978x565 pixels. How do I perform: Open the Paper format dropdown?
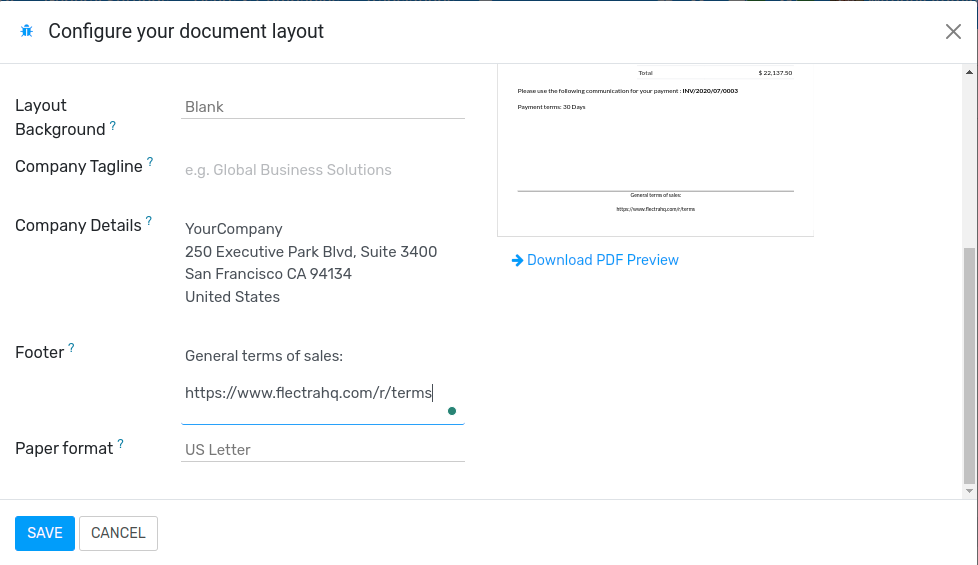click(322, 450)
